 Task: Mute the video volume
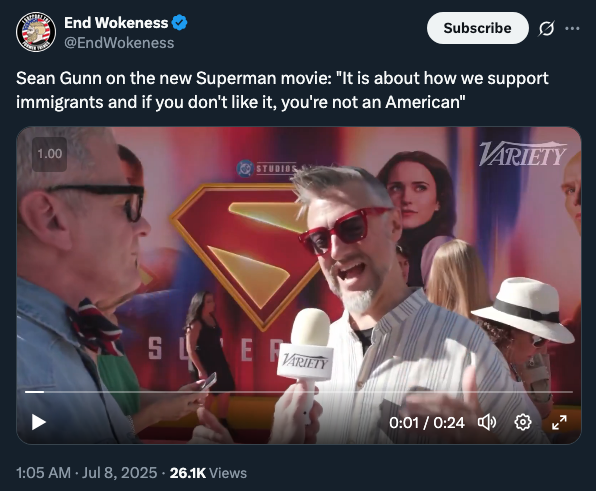click(487, 422)
